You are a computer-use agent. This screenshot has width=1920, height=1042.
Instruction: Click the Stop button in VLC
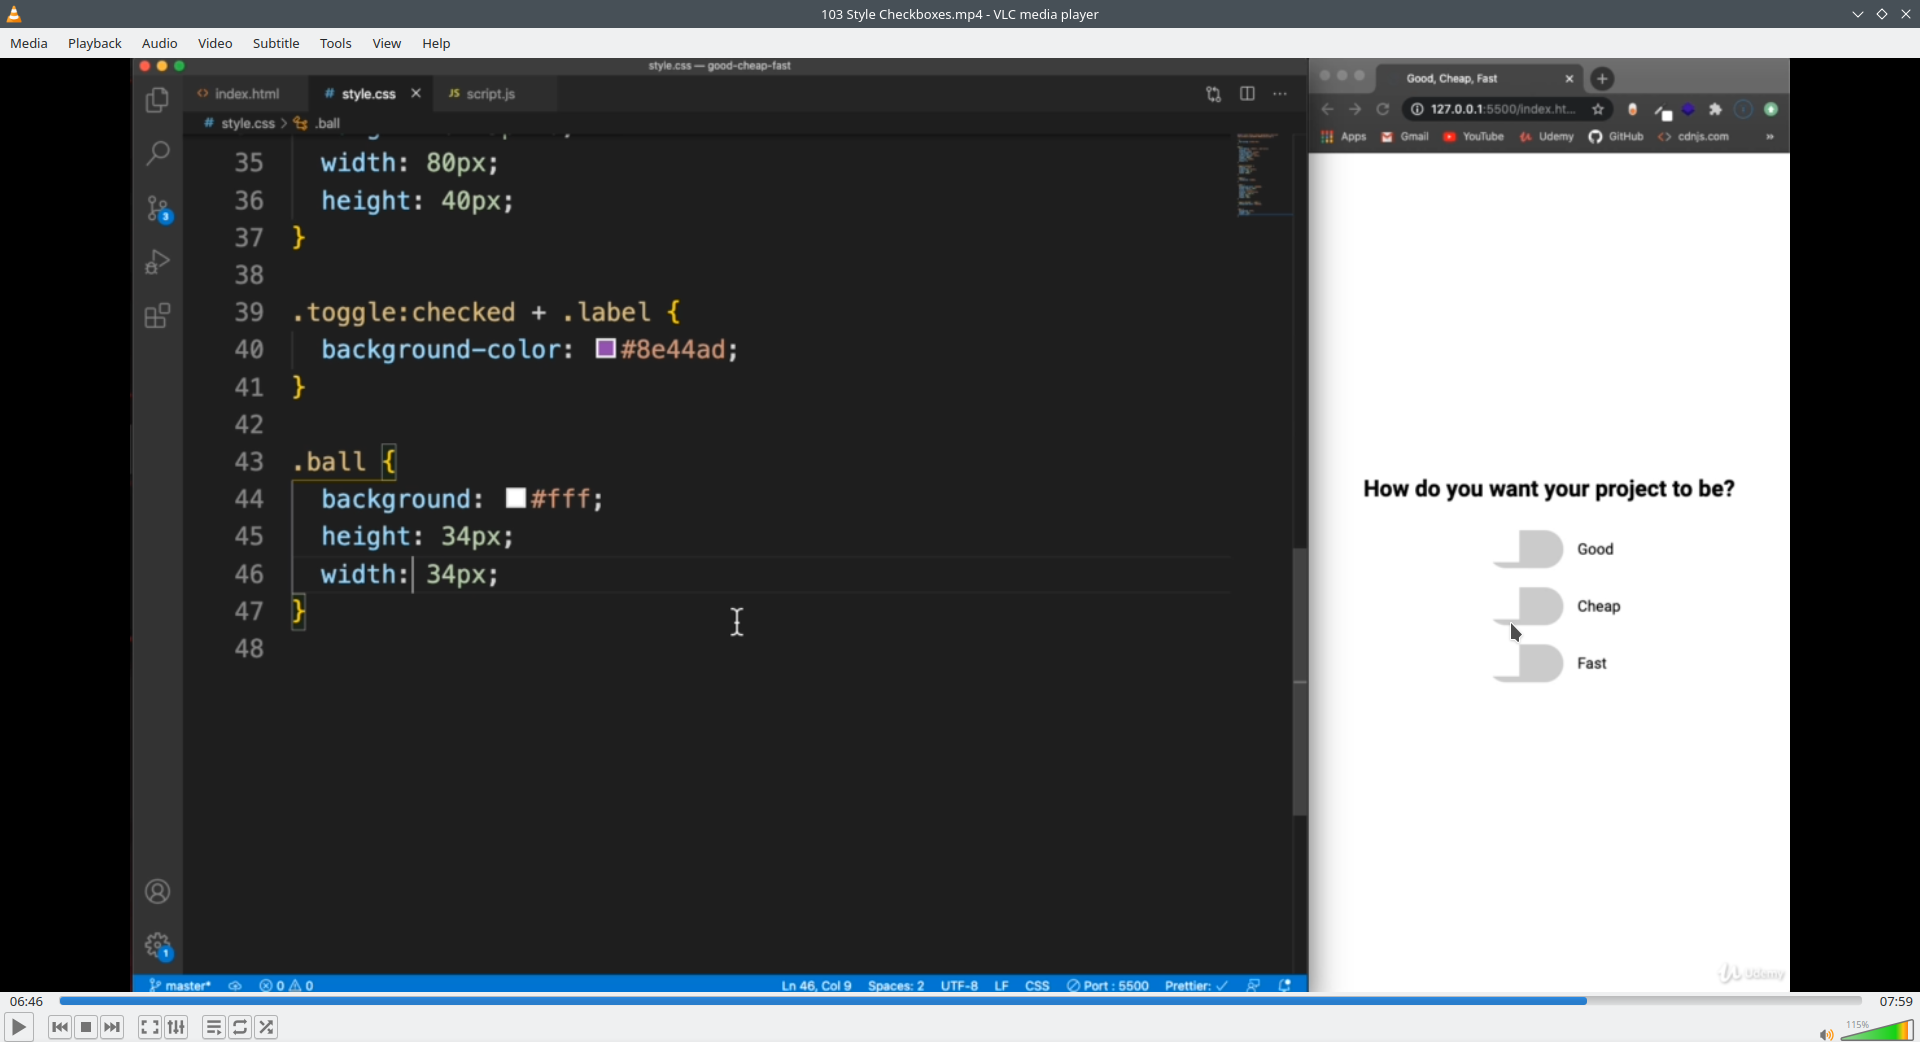[86, 1027]
